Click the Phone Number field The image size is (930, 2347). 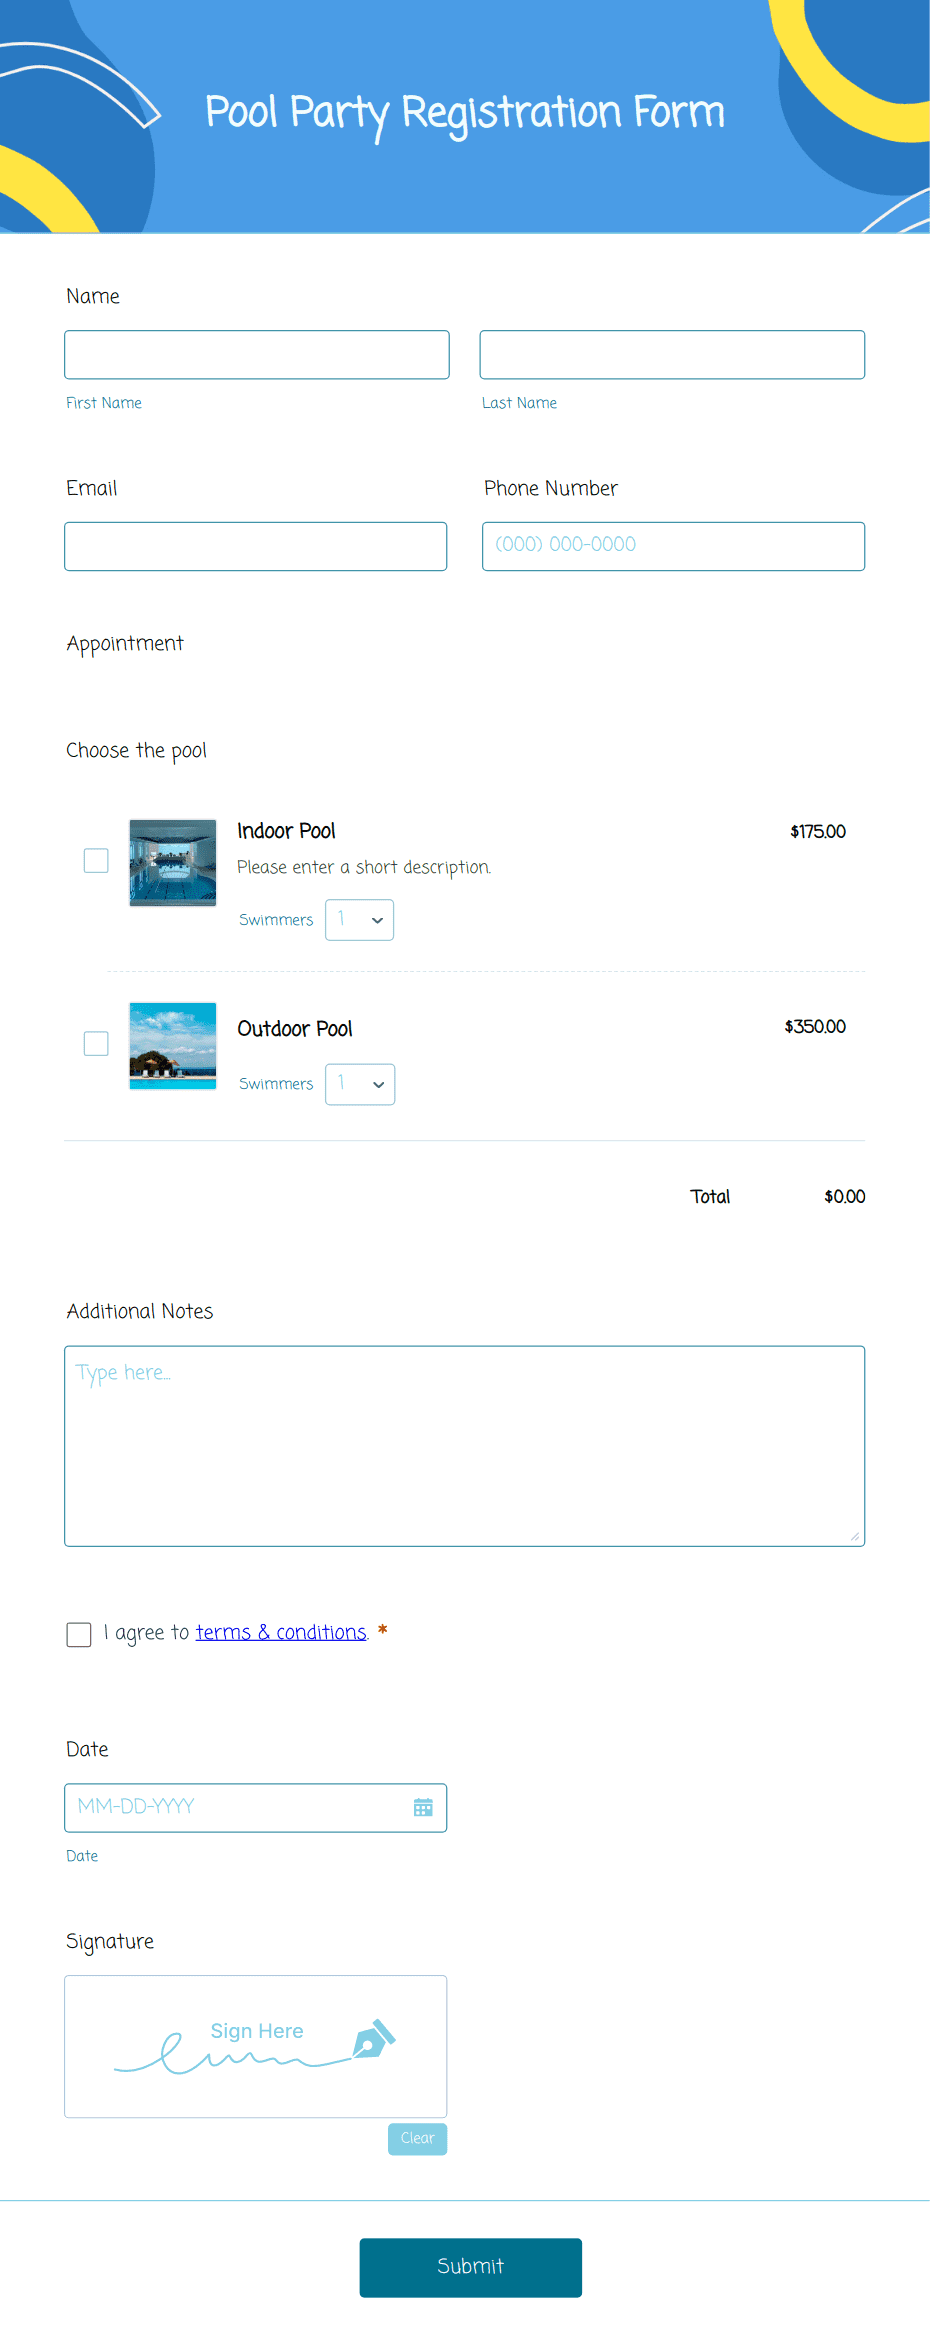(x=674, y=546)
